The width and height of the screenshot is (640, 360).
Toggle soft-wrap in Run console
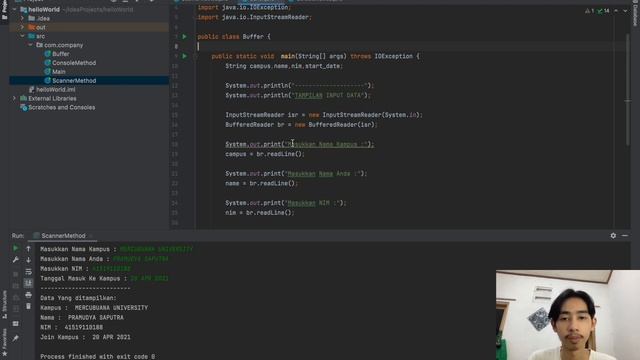(x=28, y=271)
